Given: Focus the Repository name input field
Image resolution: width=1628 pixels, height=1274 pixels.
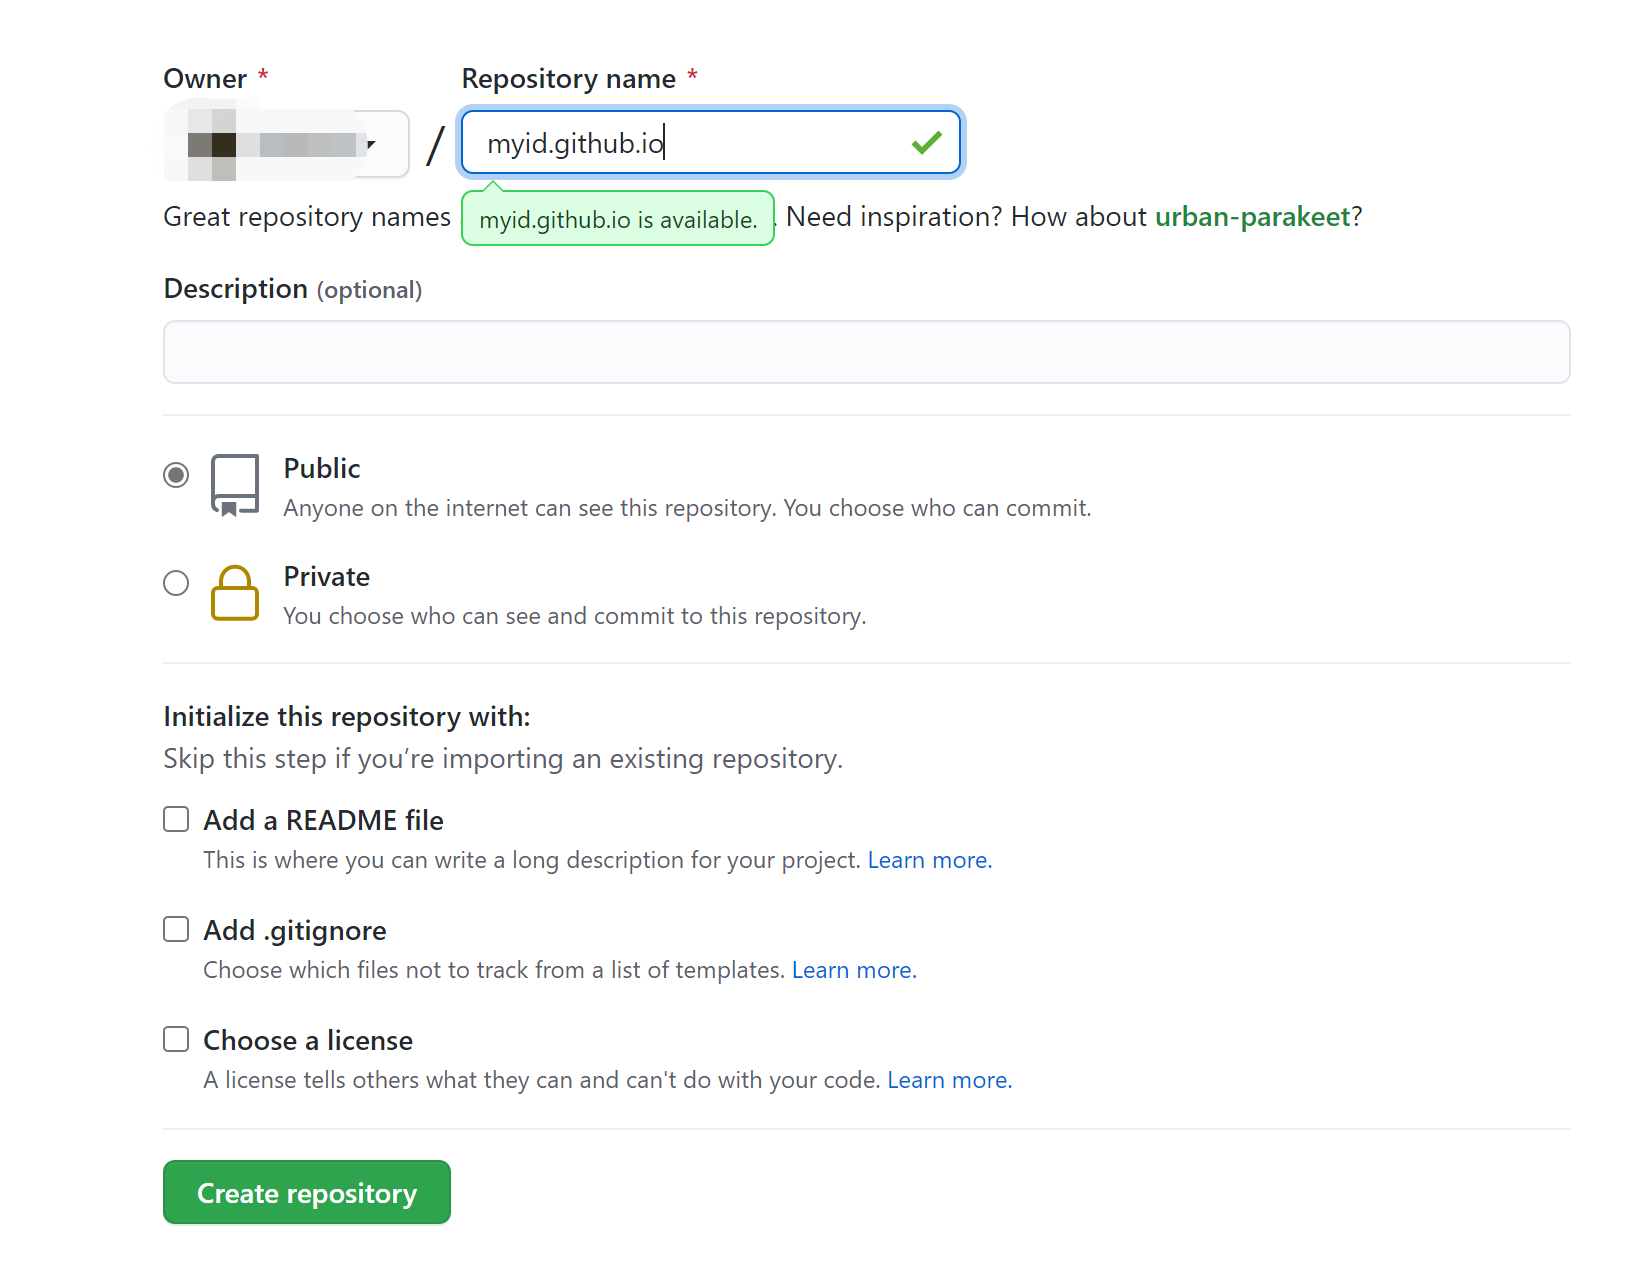Looking at the screenshot, I should click(x=690, y=143).
